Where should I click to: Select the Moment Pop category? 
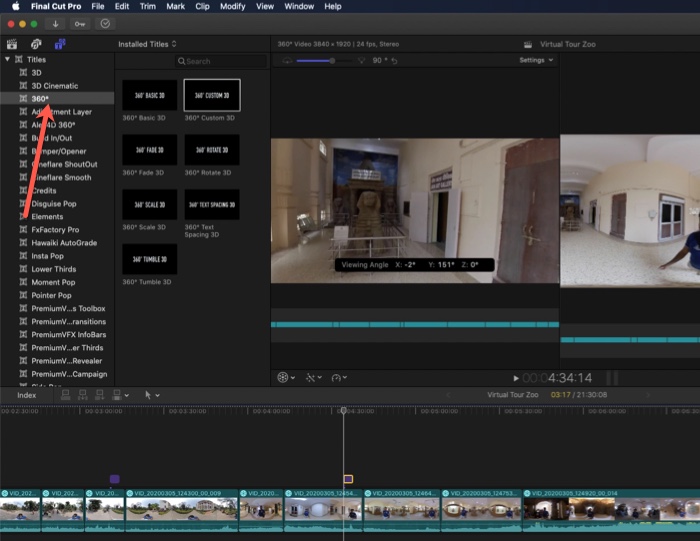[53, 282]
